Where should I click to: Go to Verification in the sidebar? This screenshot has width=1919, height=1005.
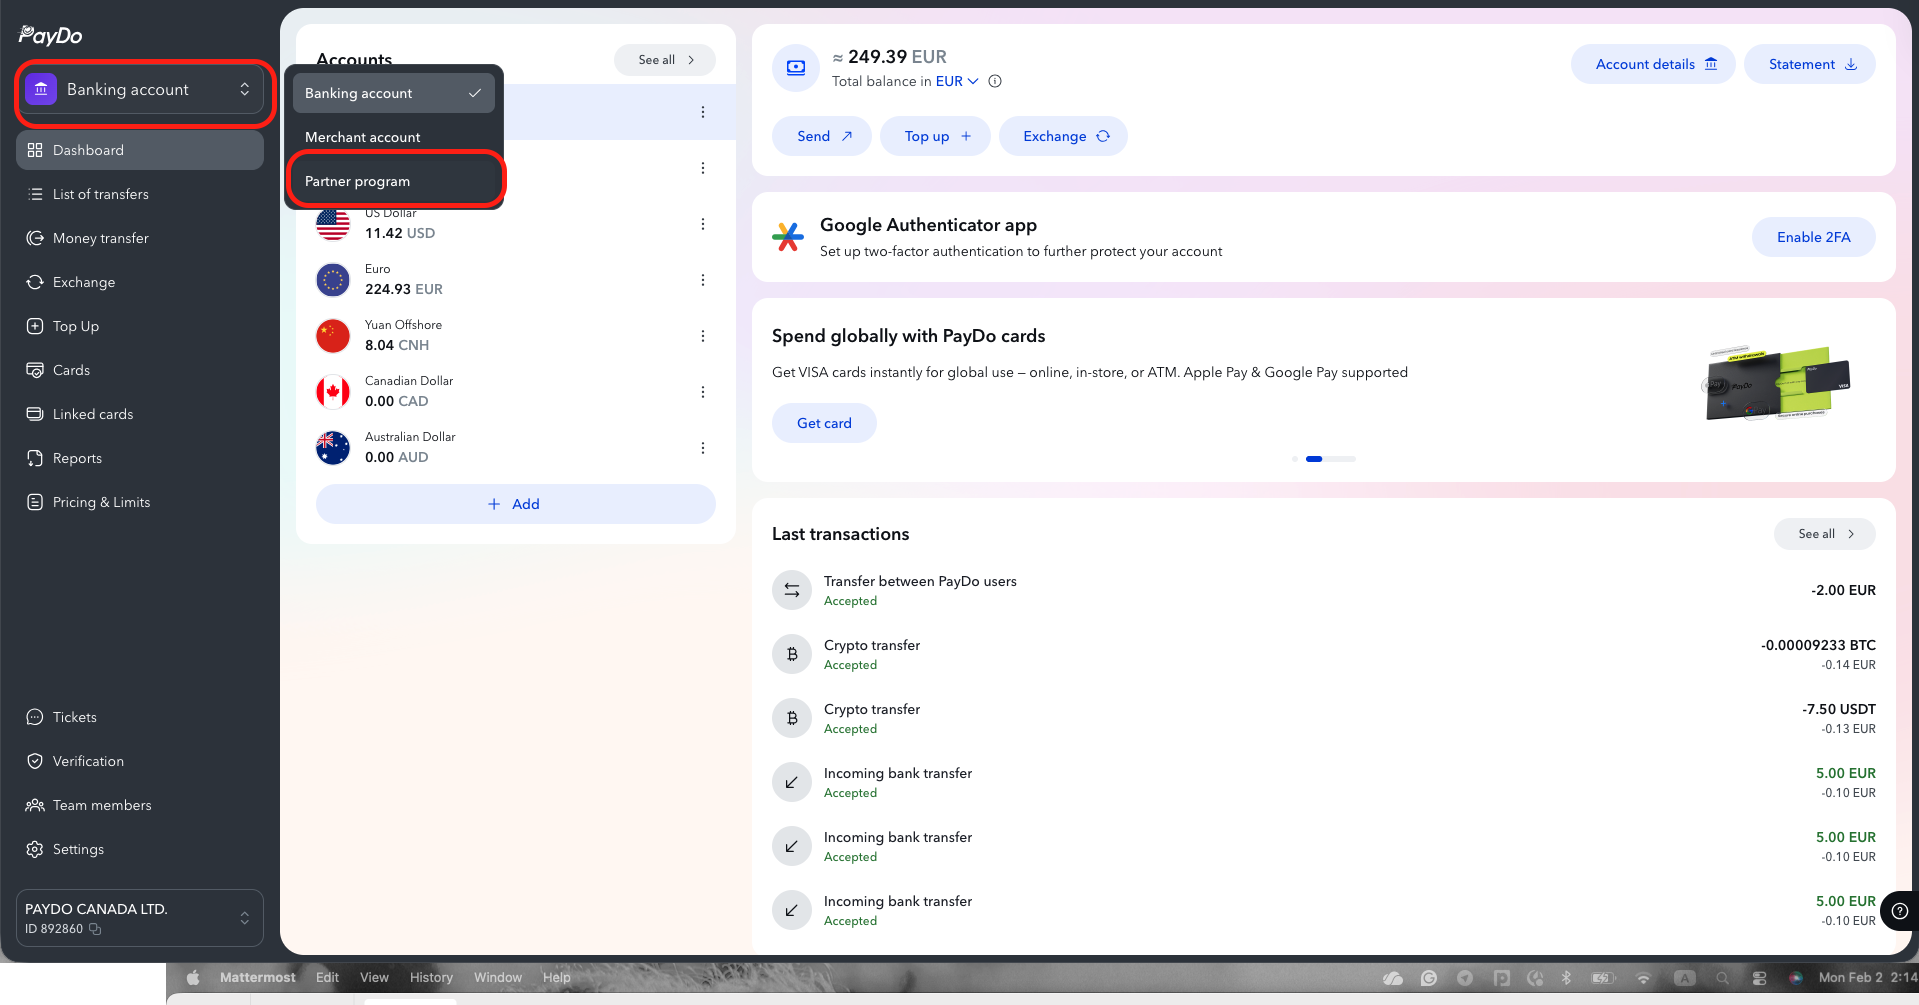pos(140,761)
